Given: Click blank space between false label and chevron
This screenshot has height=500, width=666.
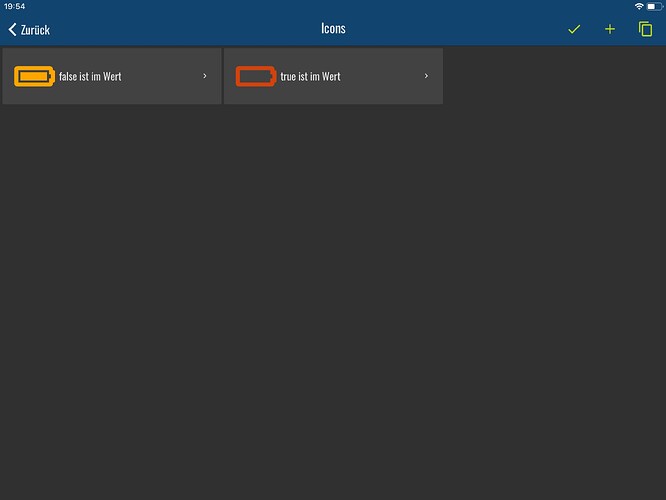Looking at the screenshot, I should 162,76.
